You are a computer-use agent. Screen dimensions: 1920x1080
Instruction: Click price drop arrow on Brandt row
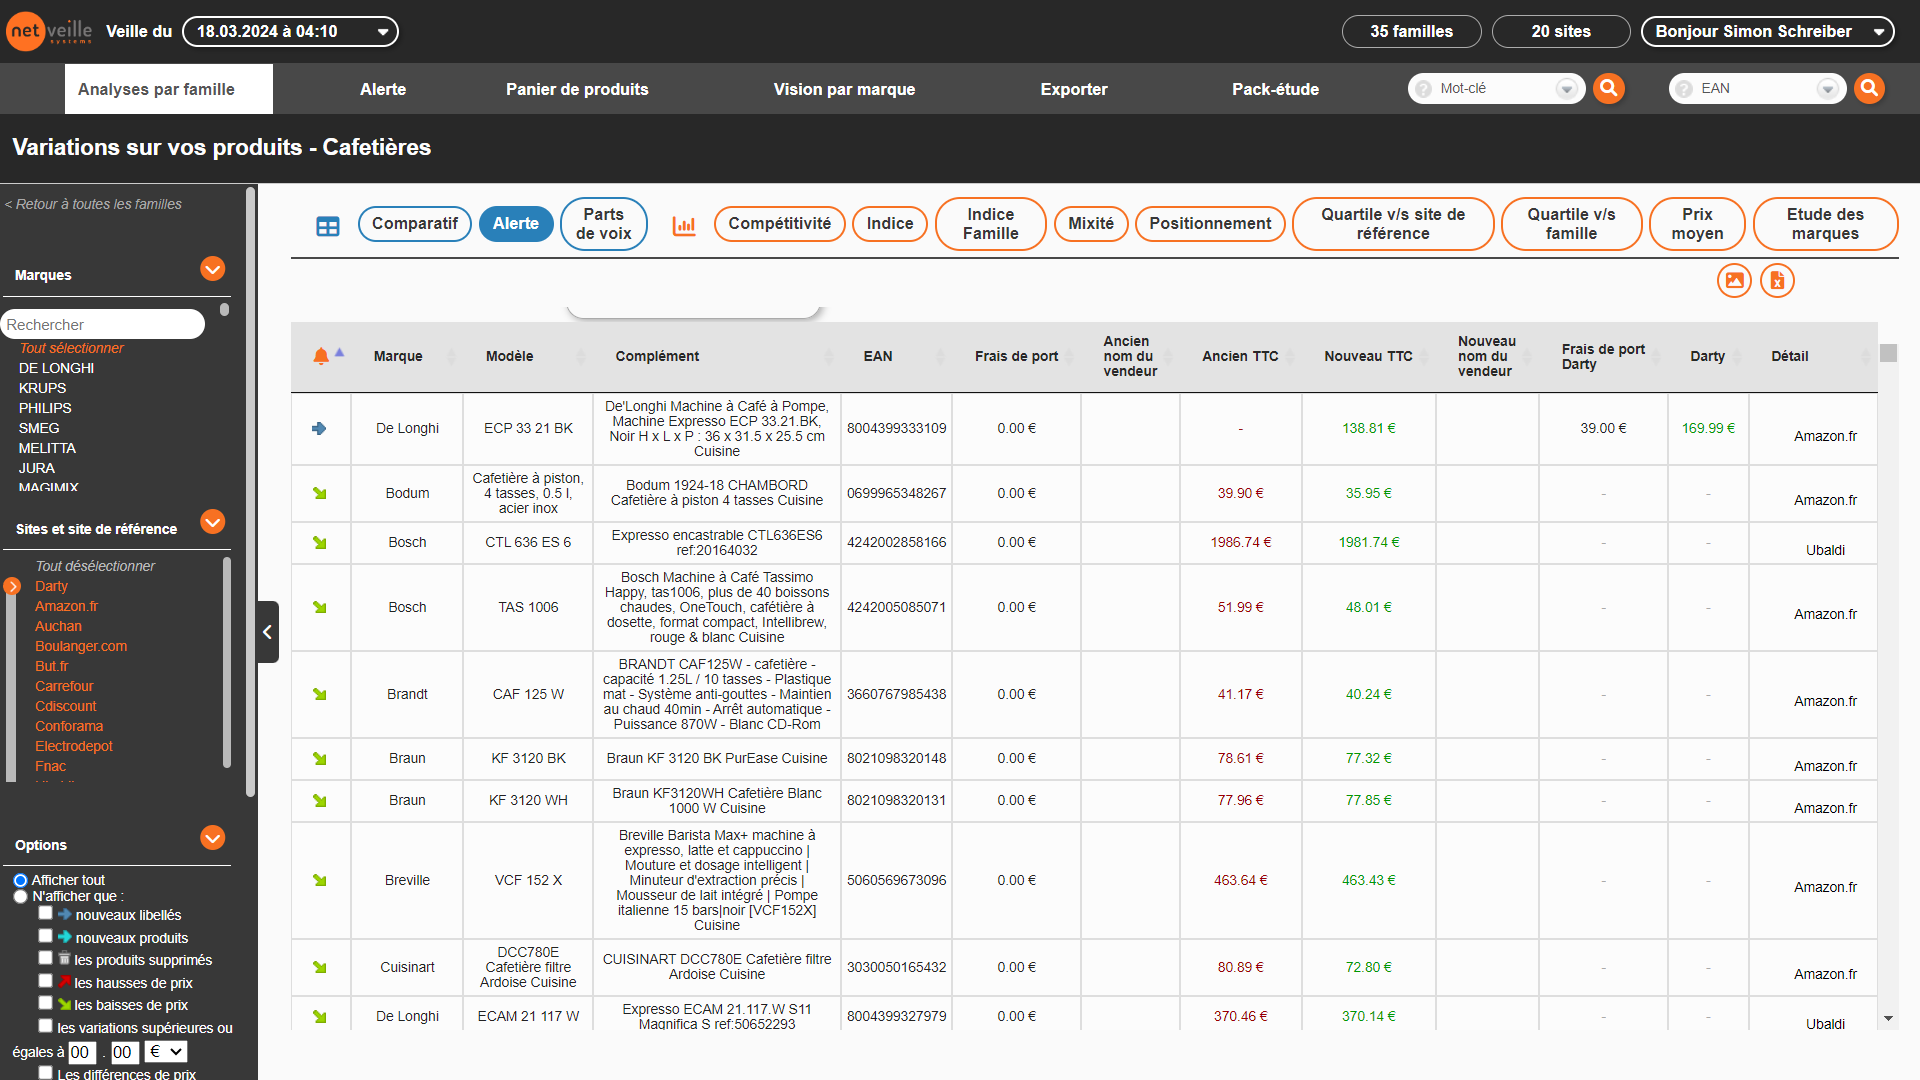coord(320,694)
